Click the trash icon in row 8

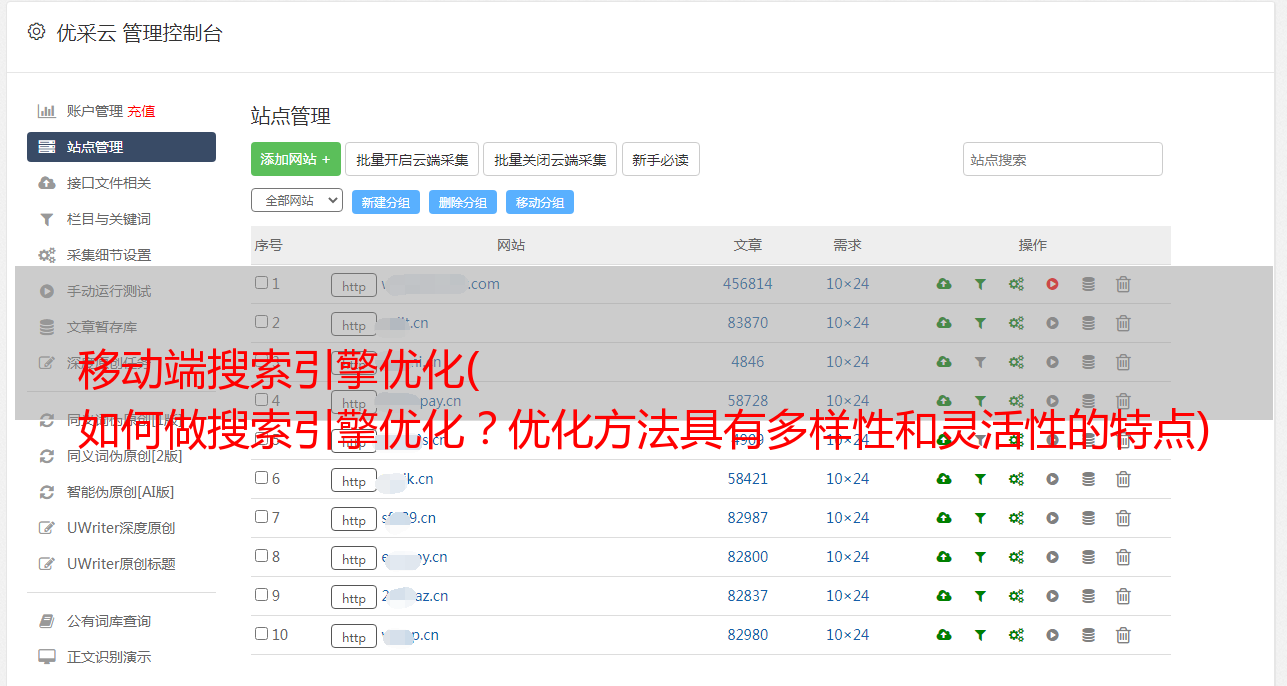point(1123,557)
